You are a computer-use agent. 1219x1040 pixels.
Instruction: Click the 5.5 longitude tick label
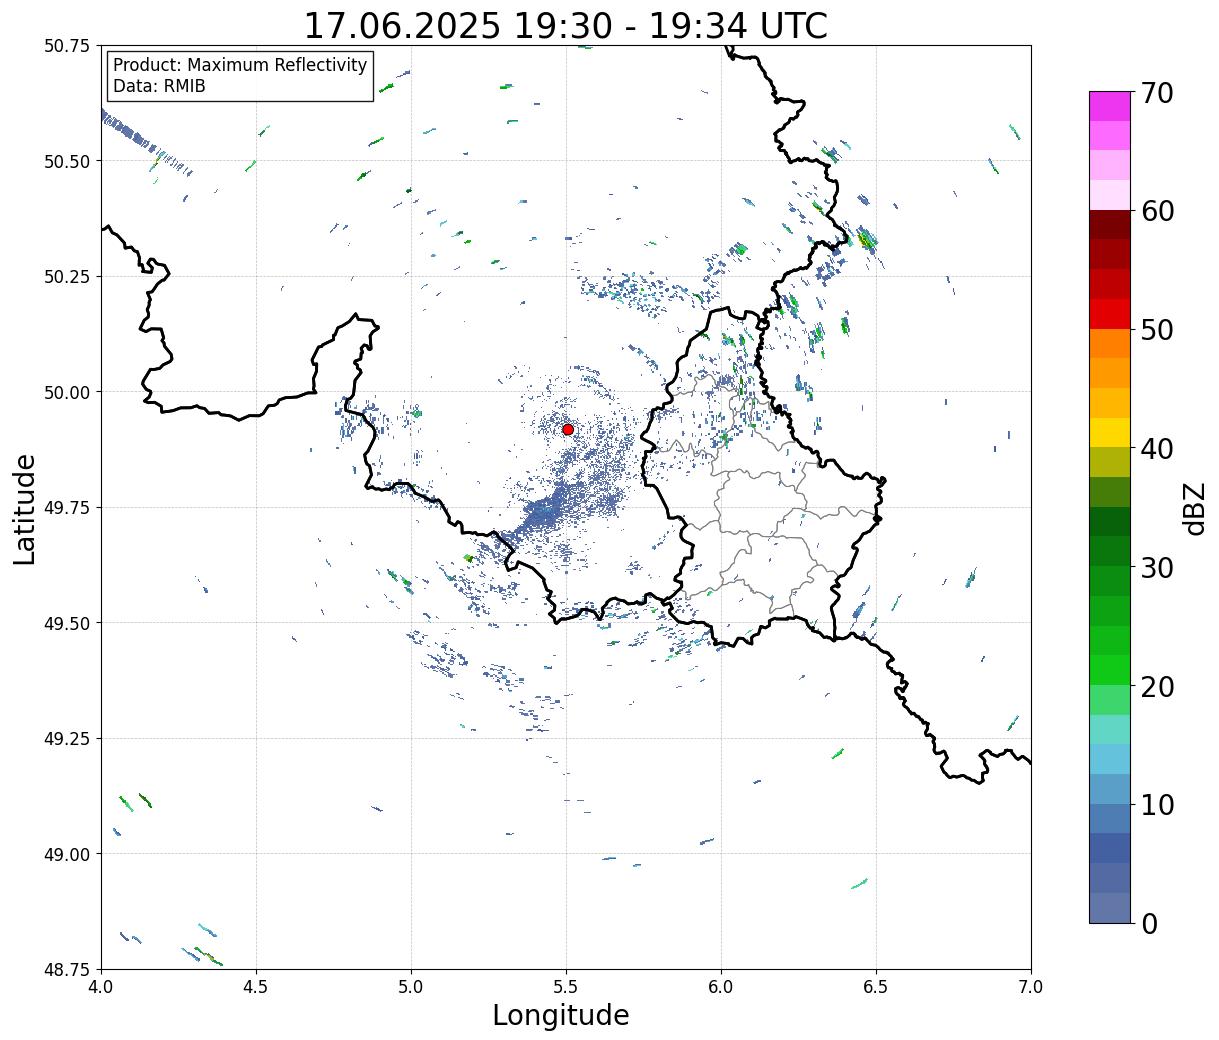pos(566,986)
